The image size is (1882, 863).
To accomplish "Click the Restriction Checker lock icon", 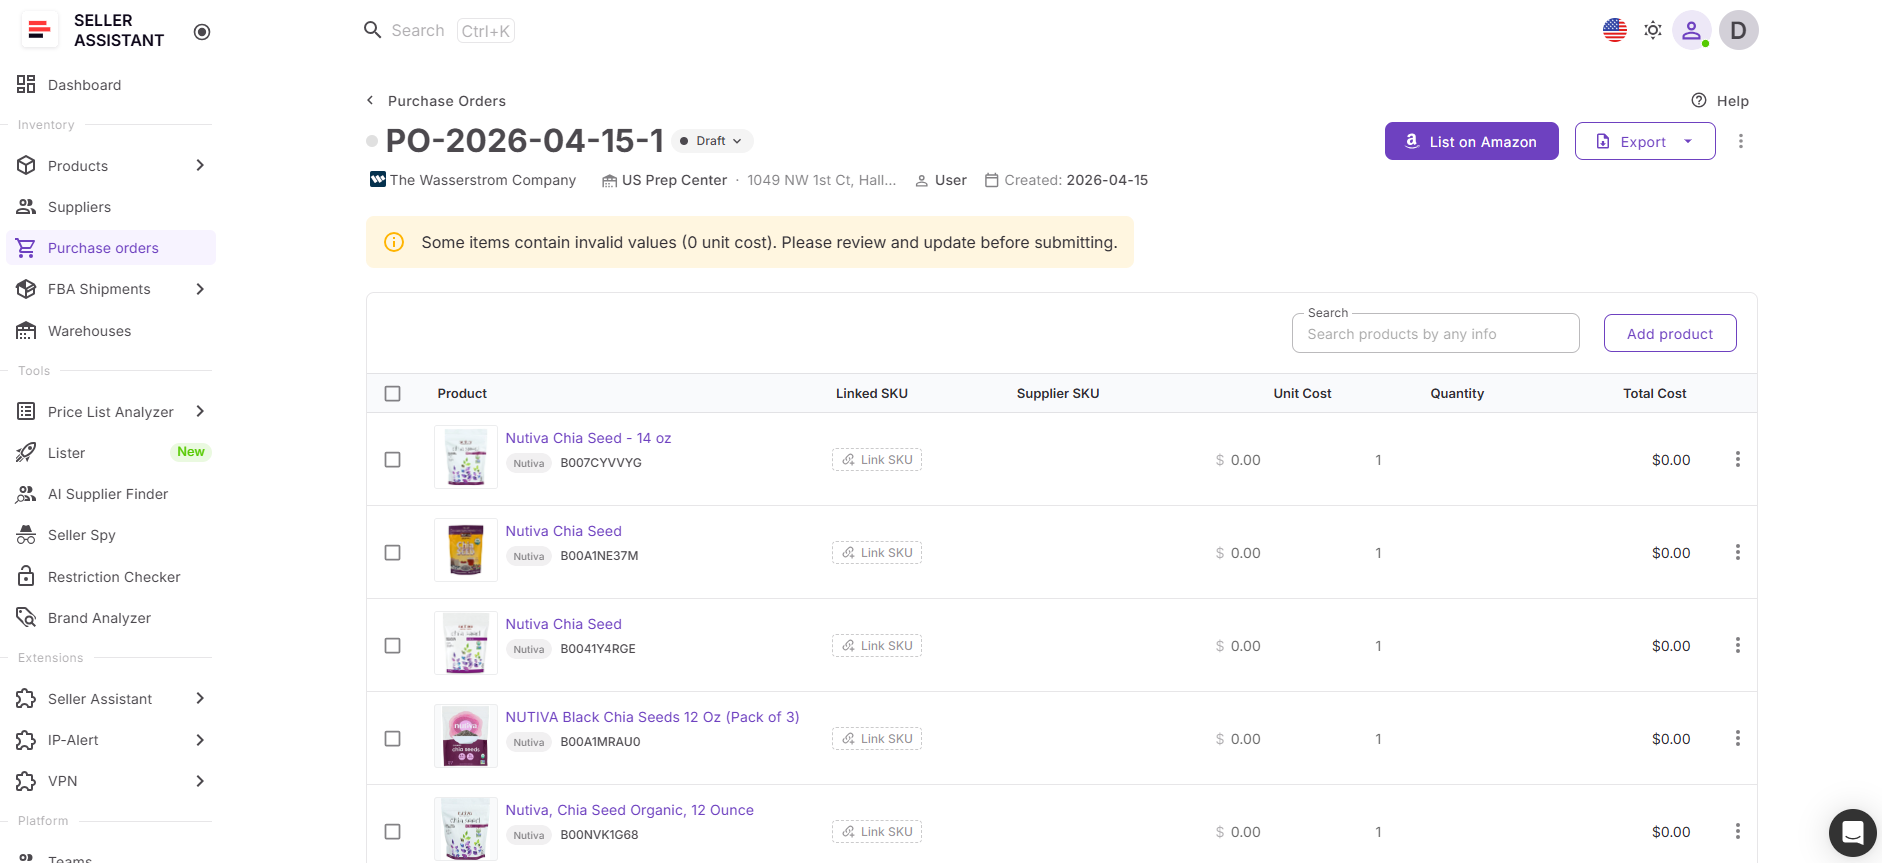I will coord(26,576).
